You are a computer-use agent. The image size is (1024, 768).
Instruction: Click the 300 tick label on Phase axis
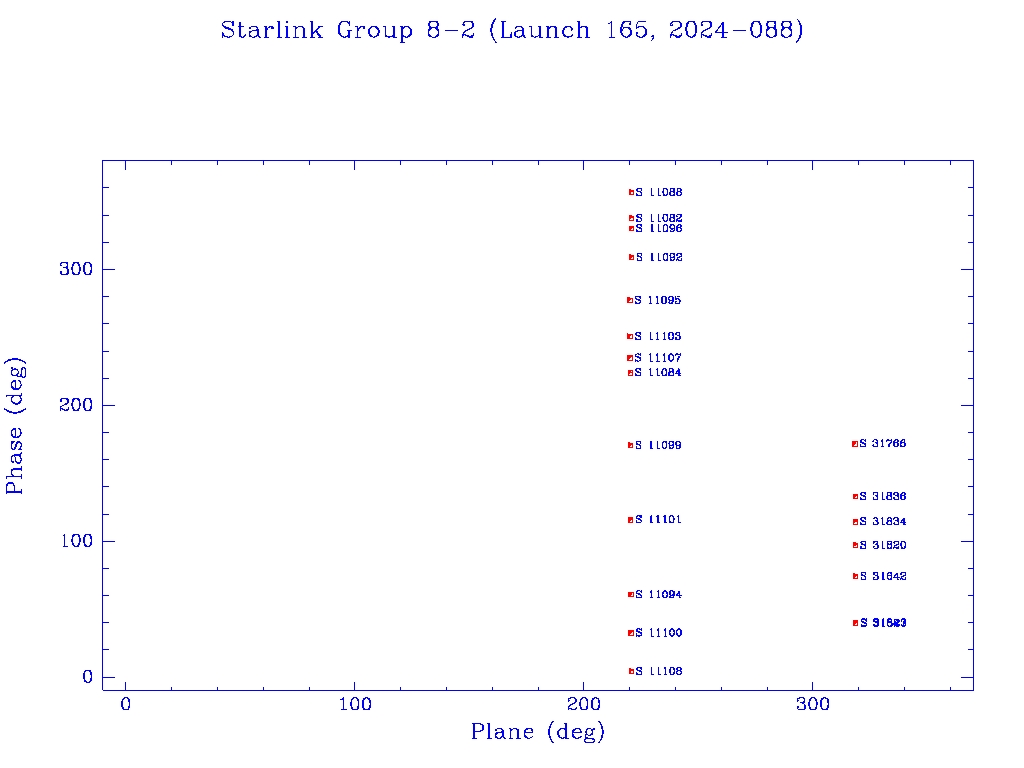[76, 269]
